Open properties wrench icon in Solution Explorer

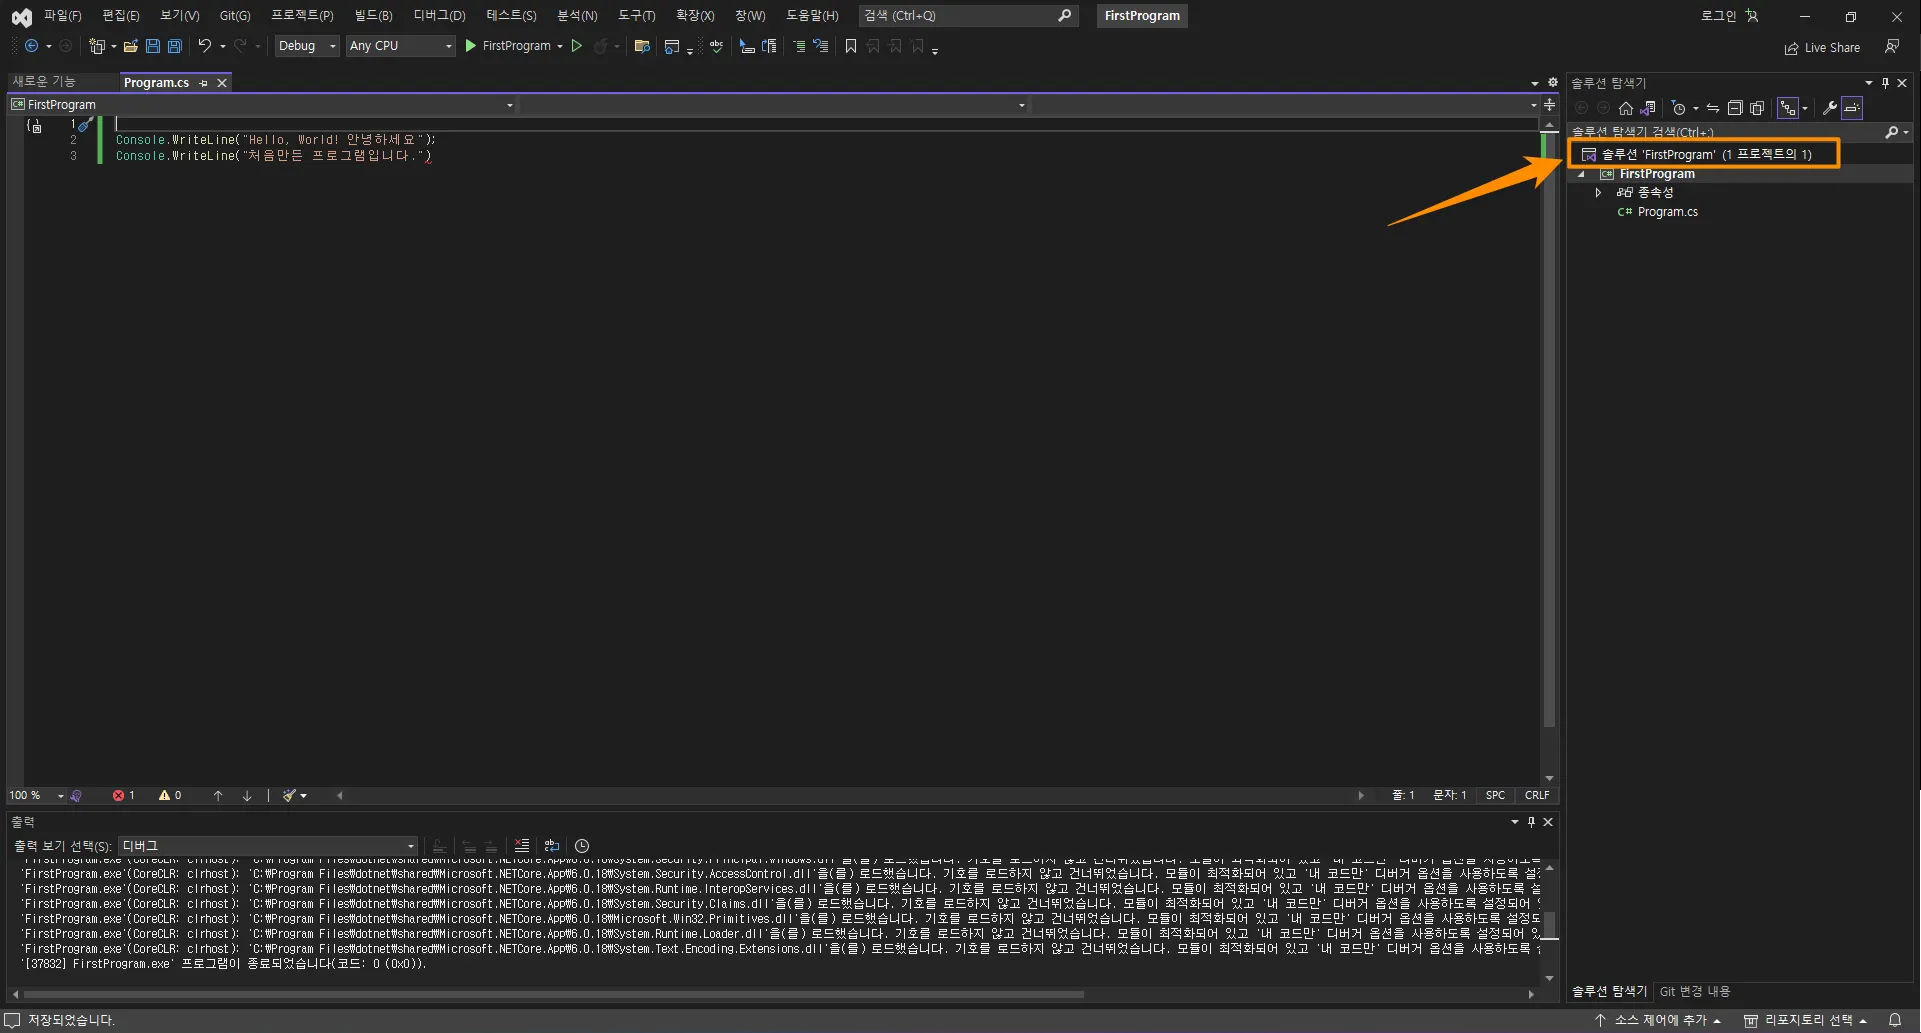point(1829,108)
